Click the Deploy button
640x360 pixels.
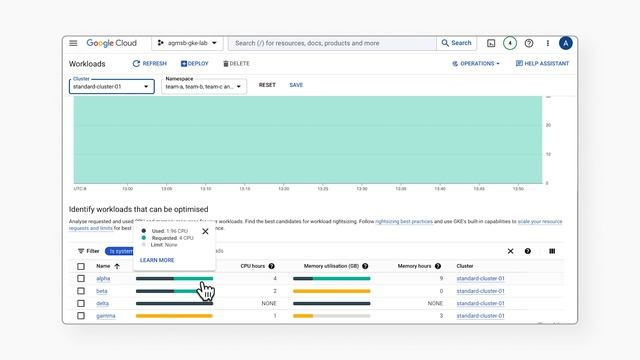click(194, 63)
